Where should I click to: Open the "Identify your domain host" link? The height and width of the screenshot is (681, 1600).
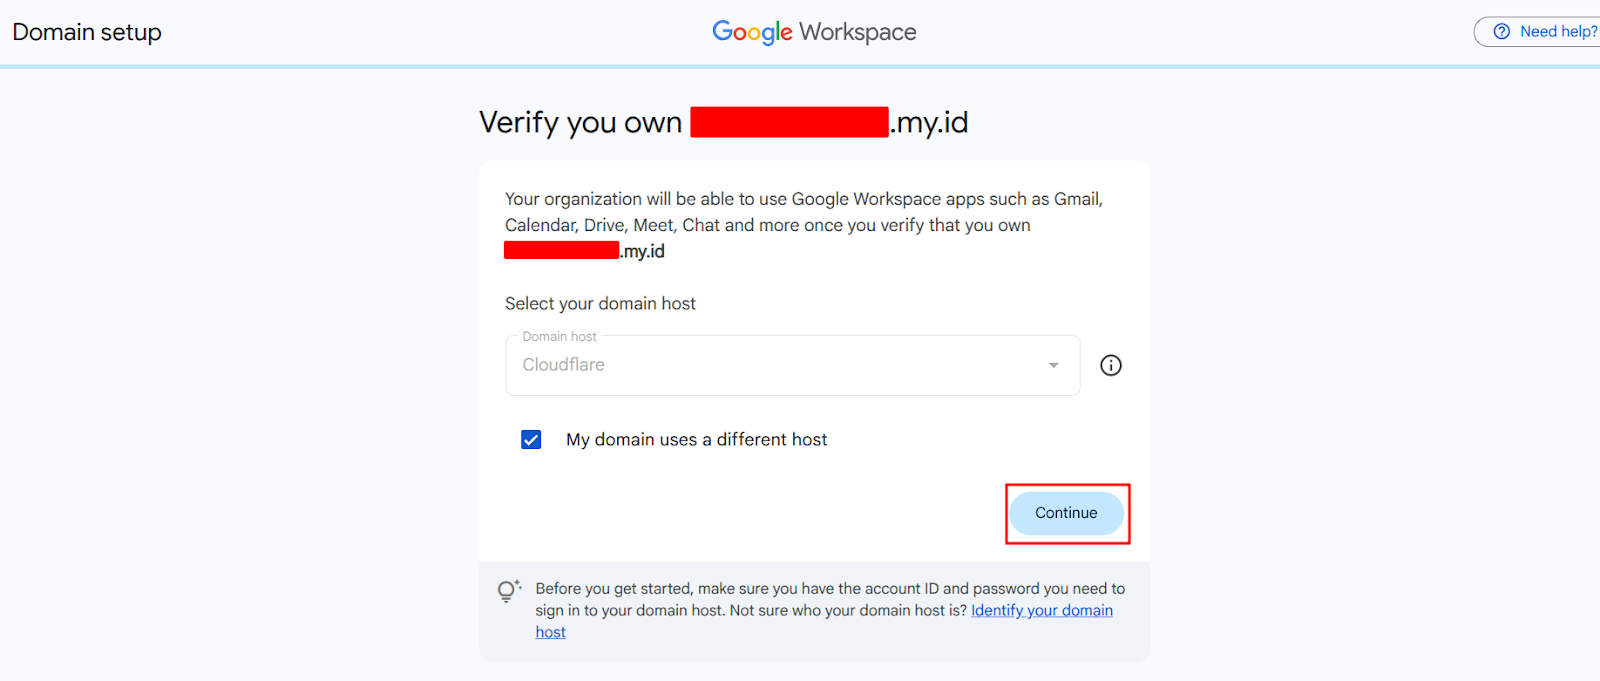(x=1041, y=611)
